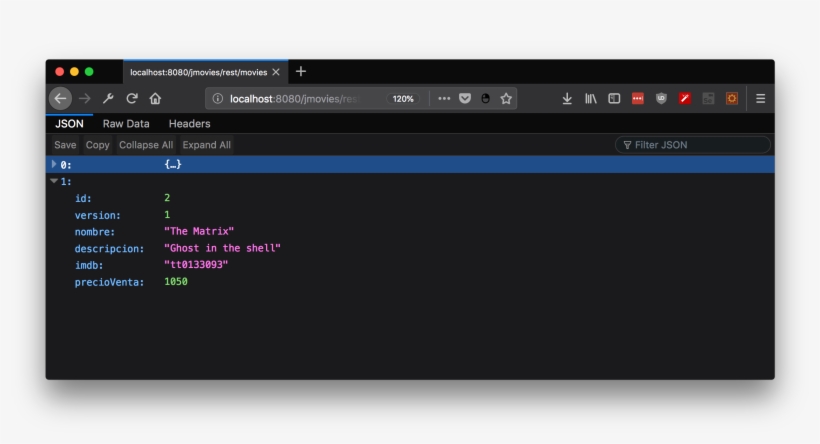Select the descripcion key

pyautogui.click(x=109, y=248)
